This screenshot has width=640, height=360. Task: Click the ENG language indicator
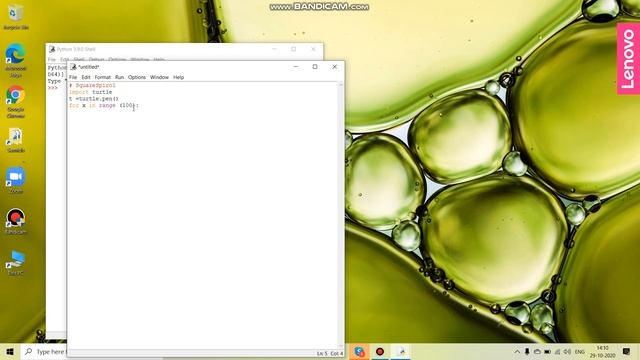(580, 351)
